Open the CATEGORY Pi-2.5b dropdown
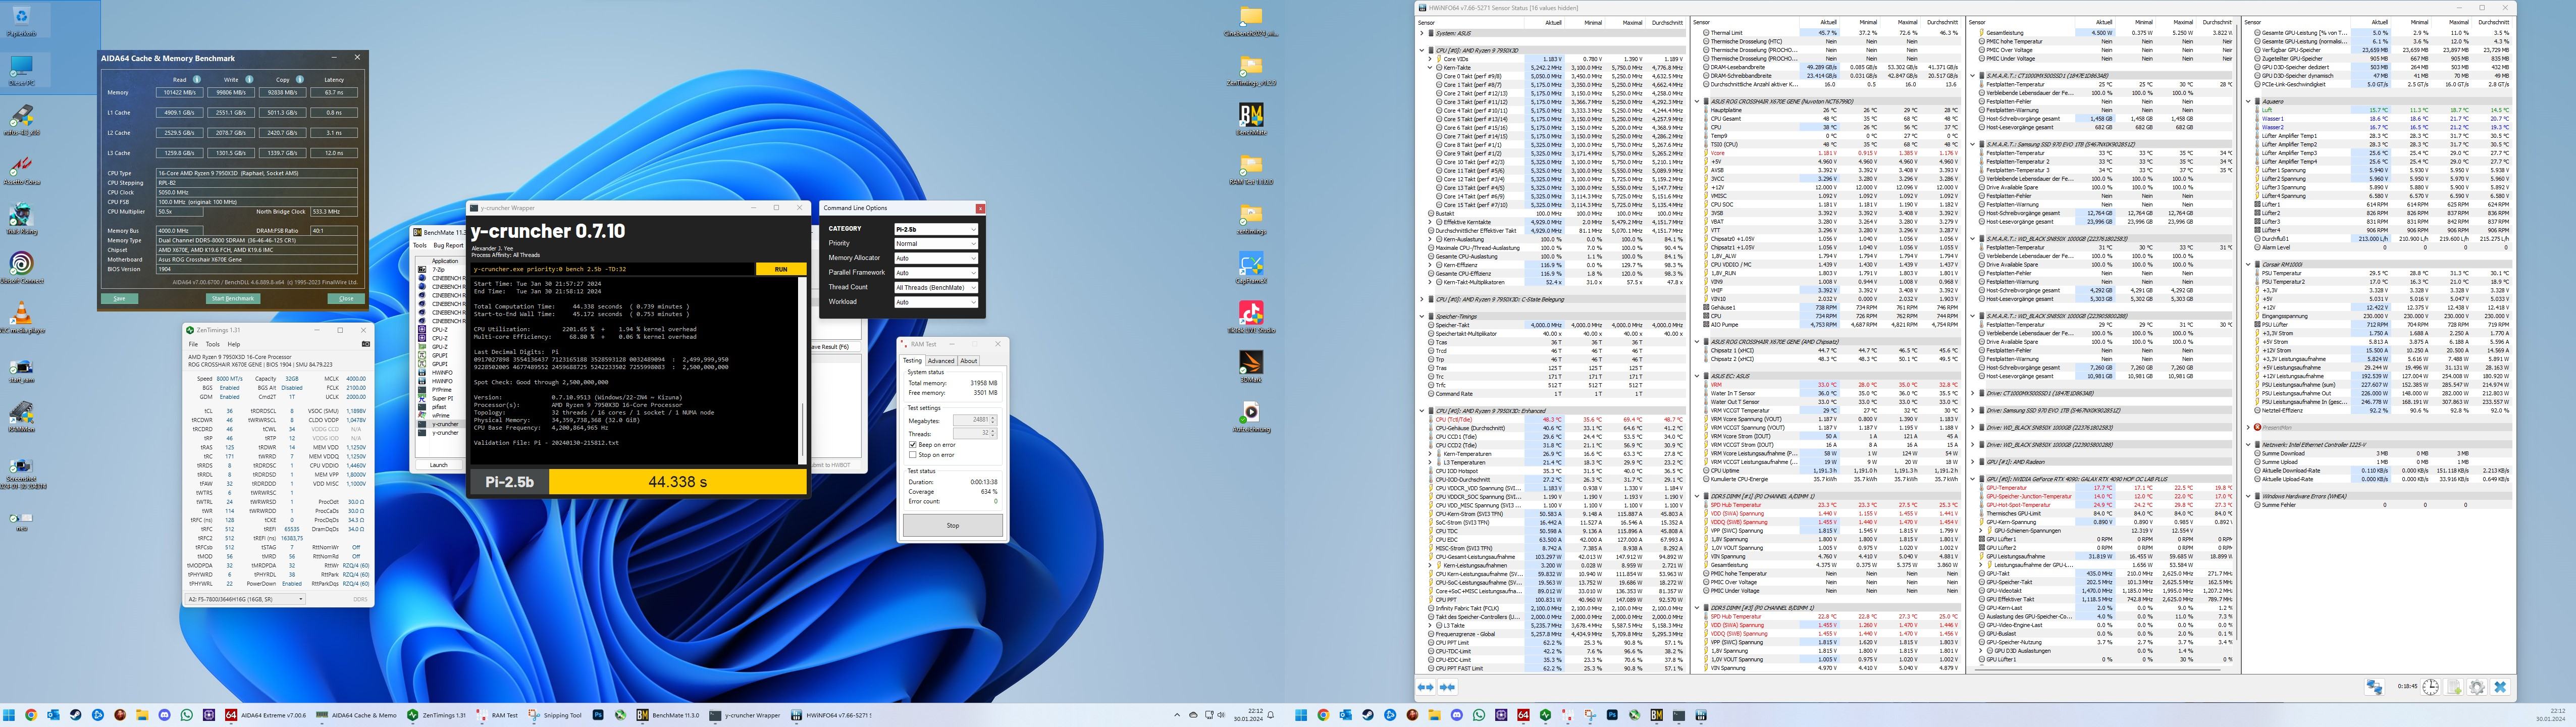 pos(935,229)
